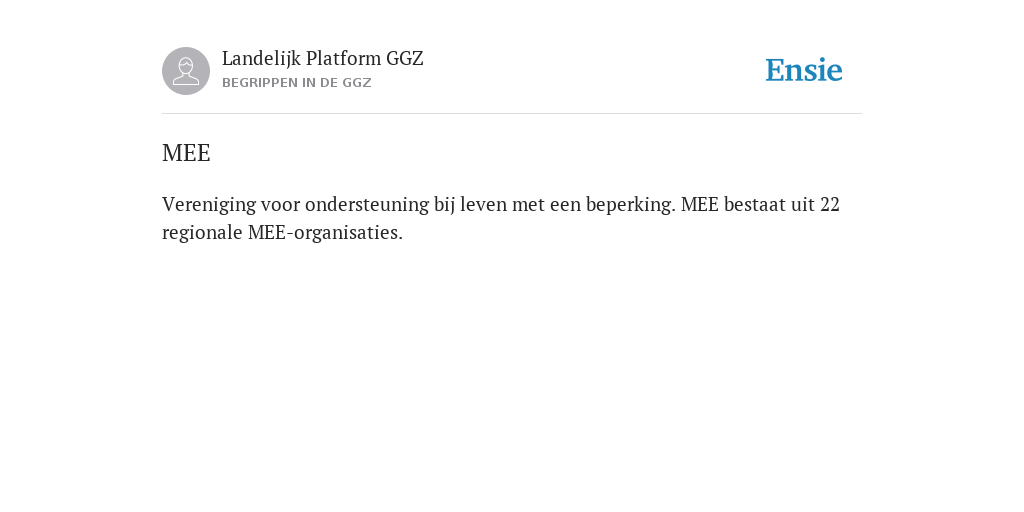Viewport: 1024px width, 512px height.
Task: Open the Landelijk Platform GGZ author name
Action: point(323,58)
